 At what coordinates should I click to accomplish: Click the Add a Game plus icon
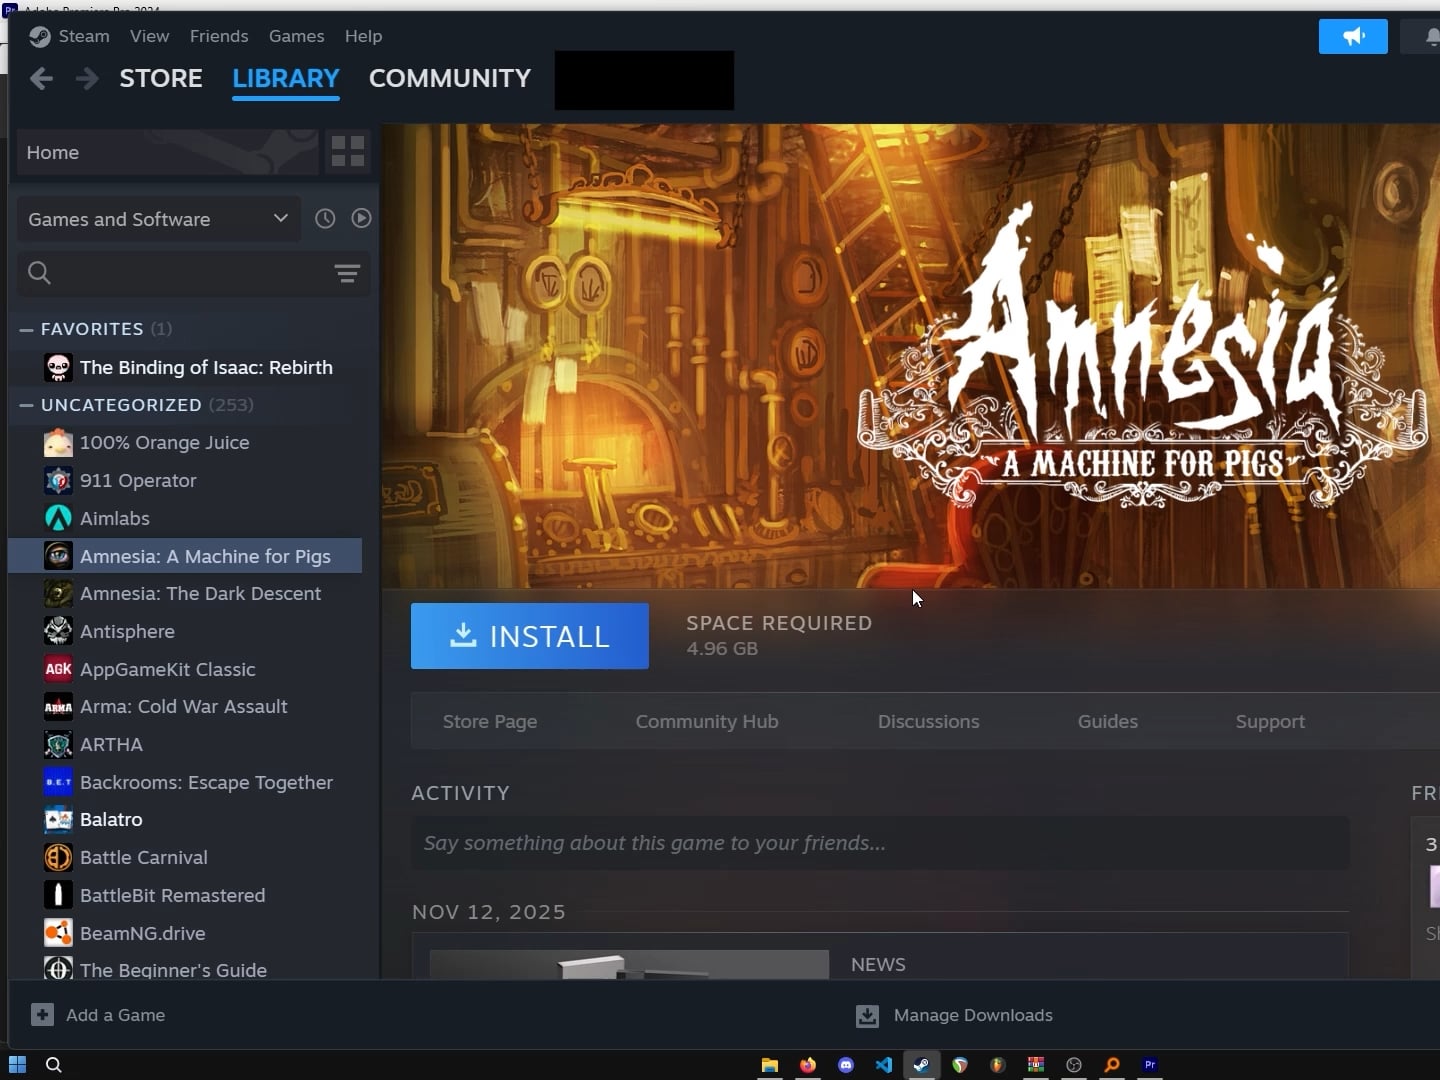[x=42, y=1015]
